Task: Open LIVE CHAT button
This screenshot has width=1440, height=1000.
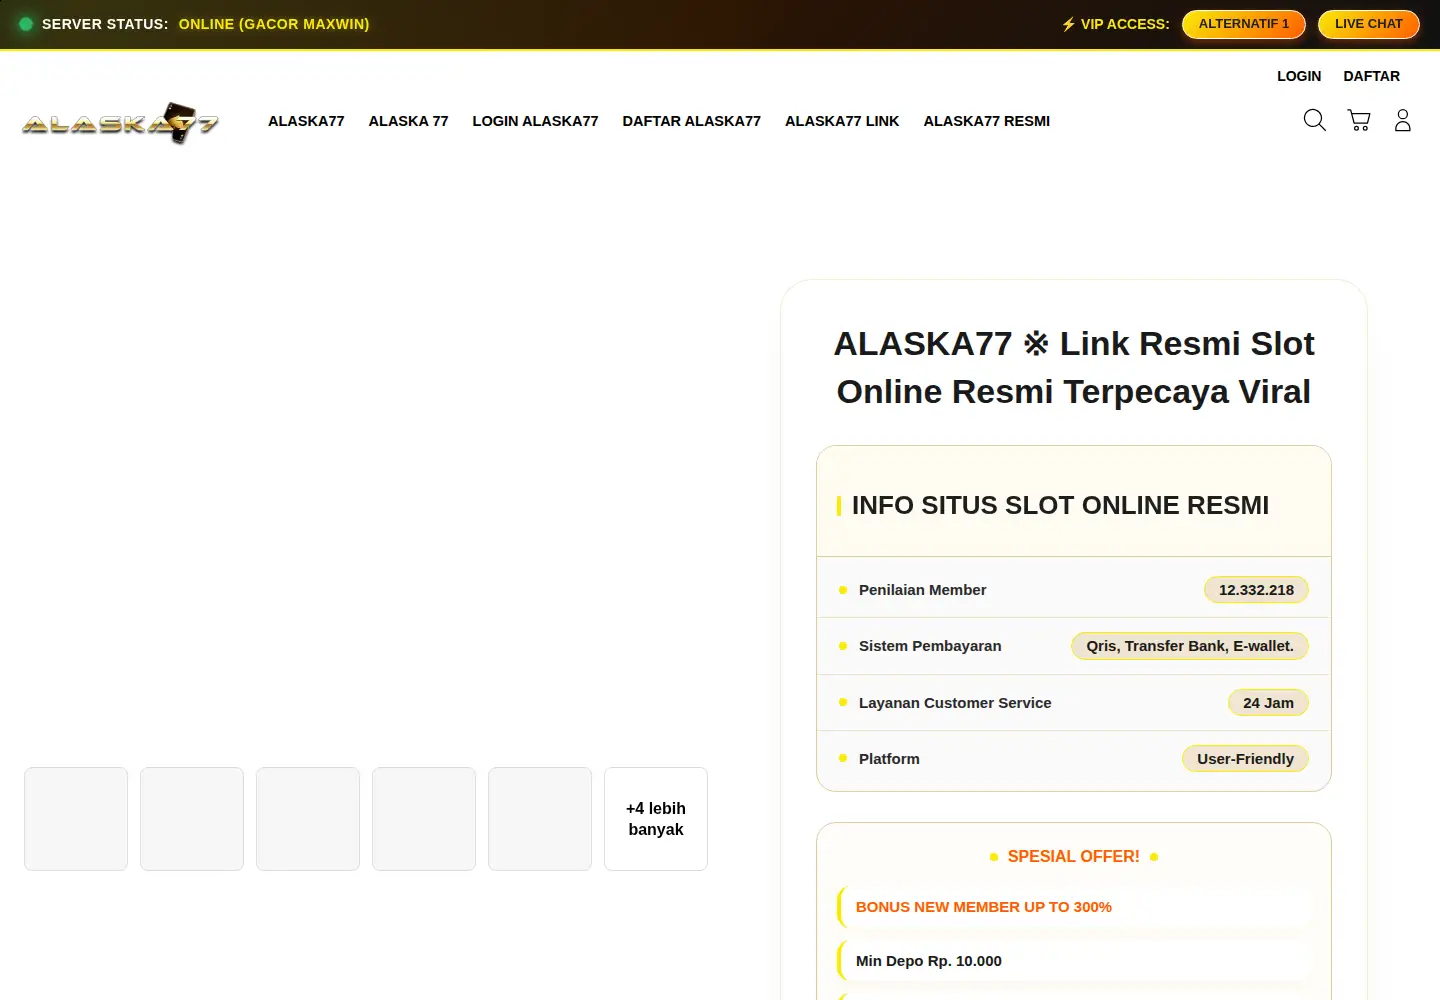Action: (x=1369, y=24)
